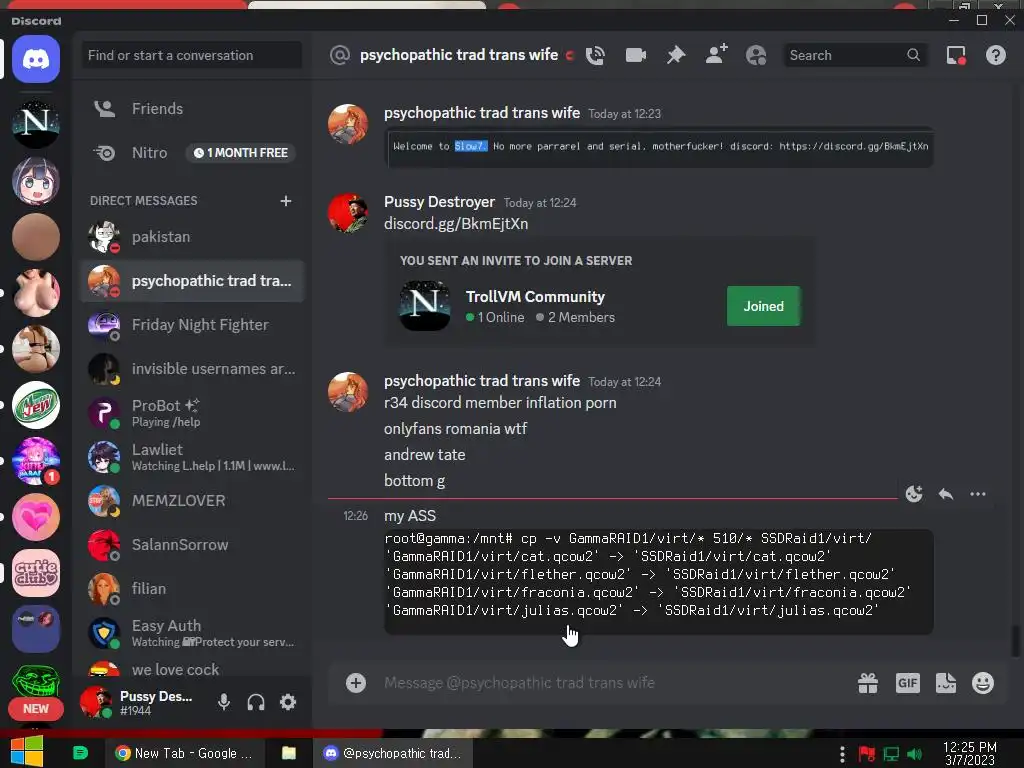The image size is (1024, 768).
Task: Open the Easy Auth direct message
Action: point(192,633)
